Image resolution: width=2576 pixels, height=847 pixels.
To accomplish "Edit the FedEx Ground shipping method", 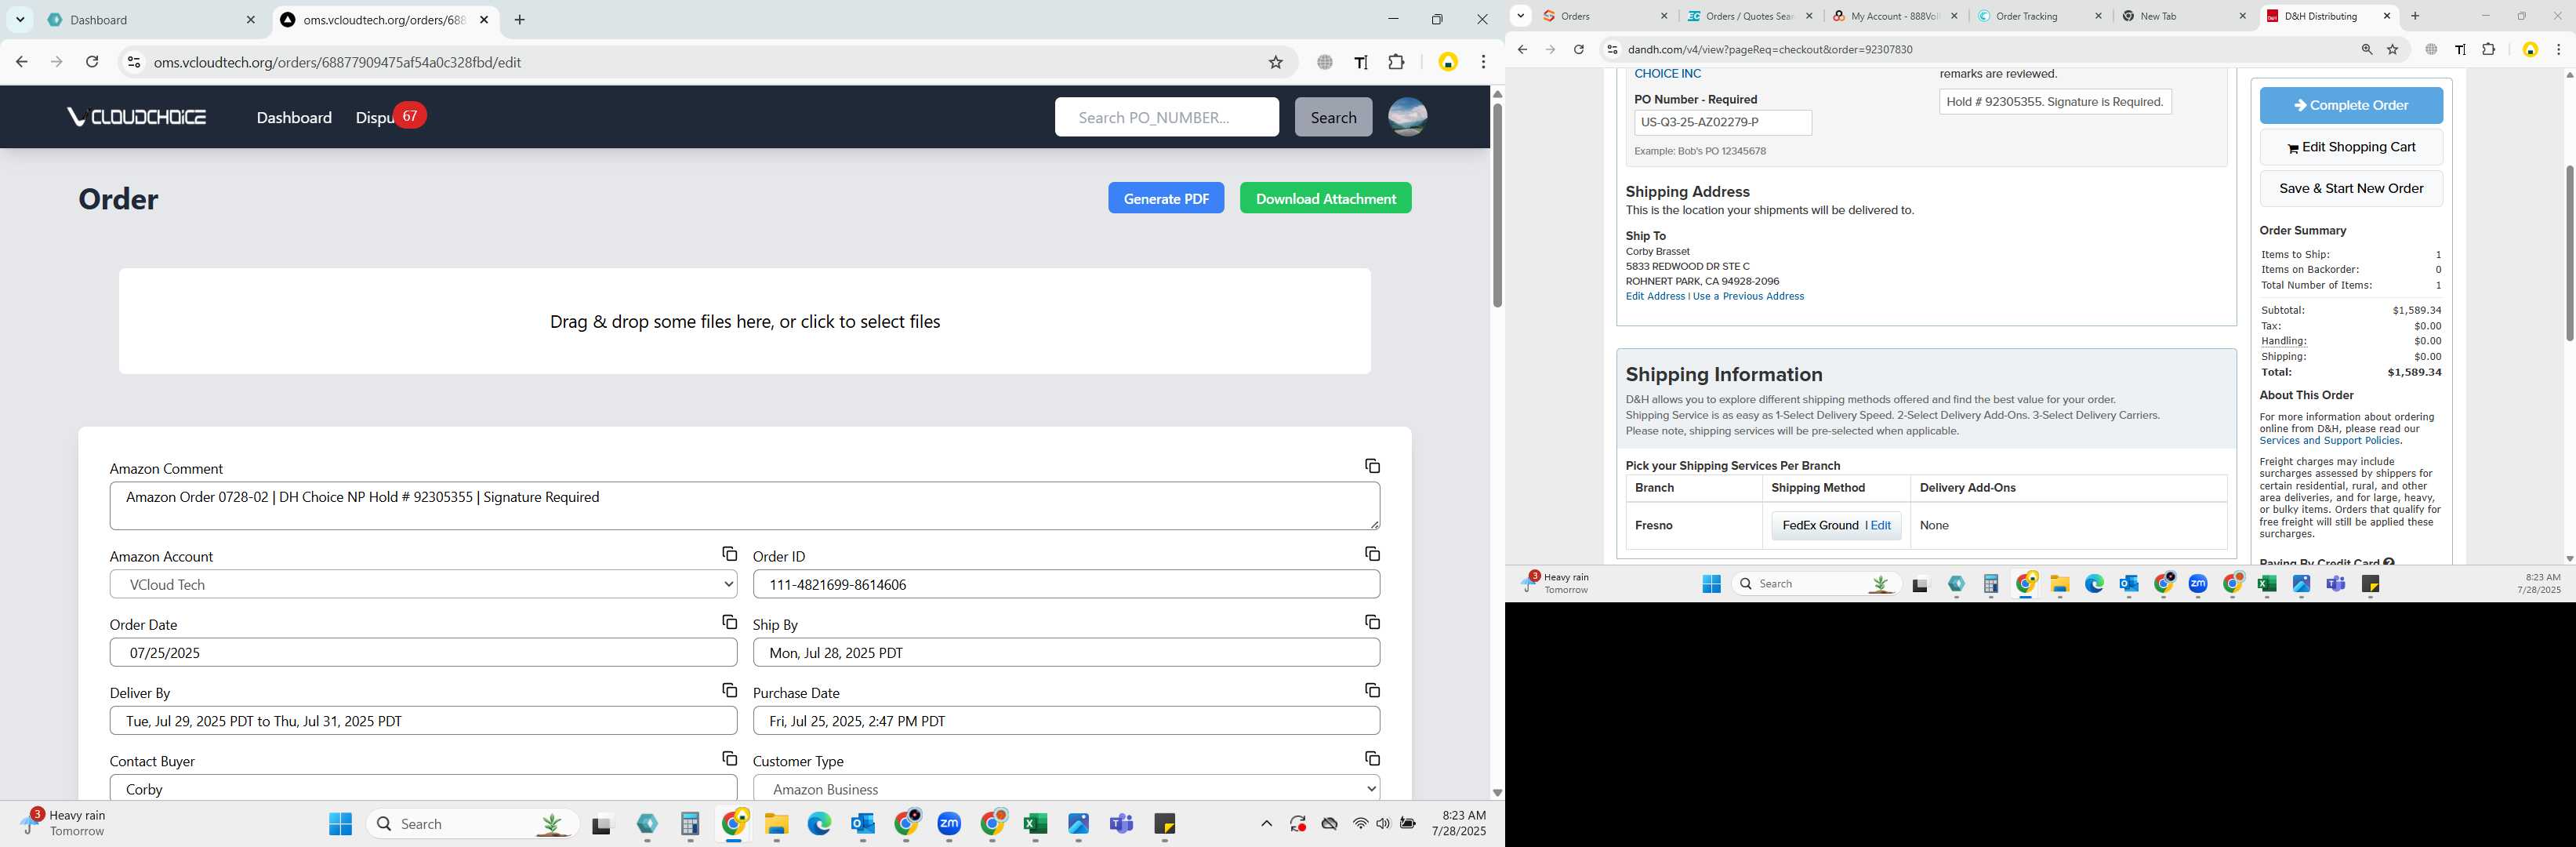I will pos(1880,525).
